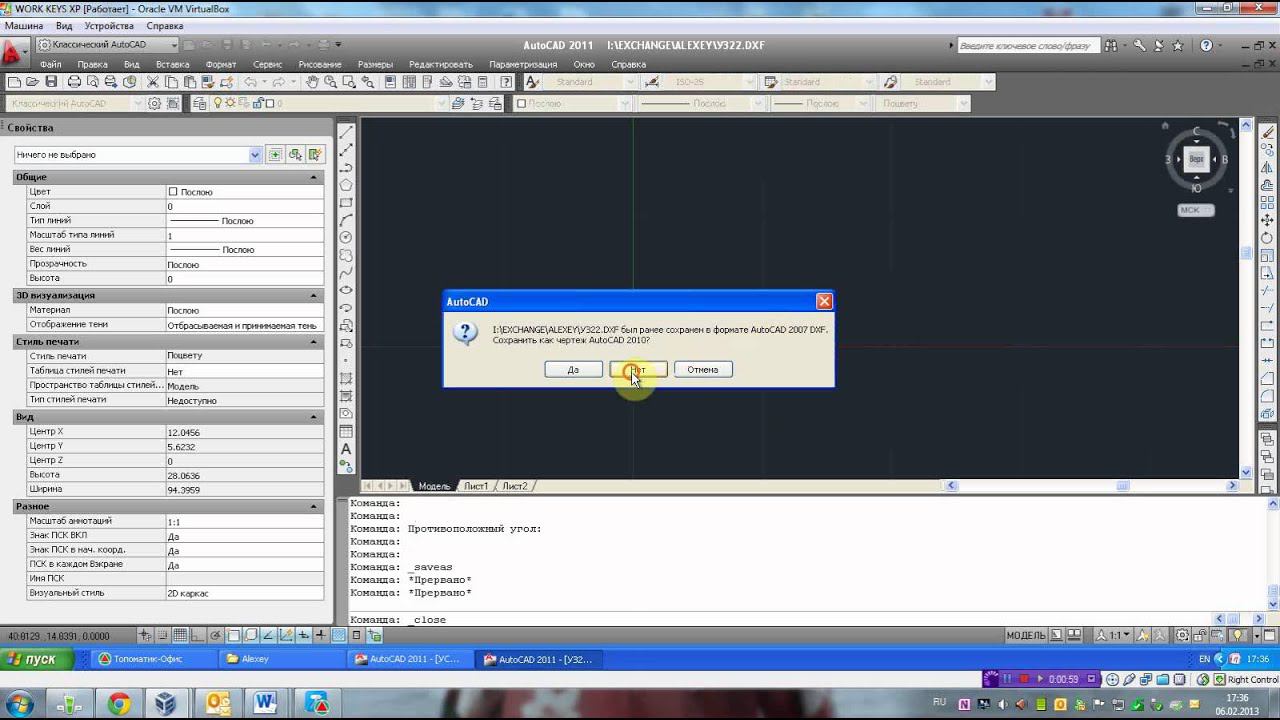Collapse the 'Общие' properties section
The height and width of the screenshot is (720, 1280).
(314, 177)
